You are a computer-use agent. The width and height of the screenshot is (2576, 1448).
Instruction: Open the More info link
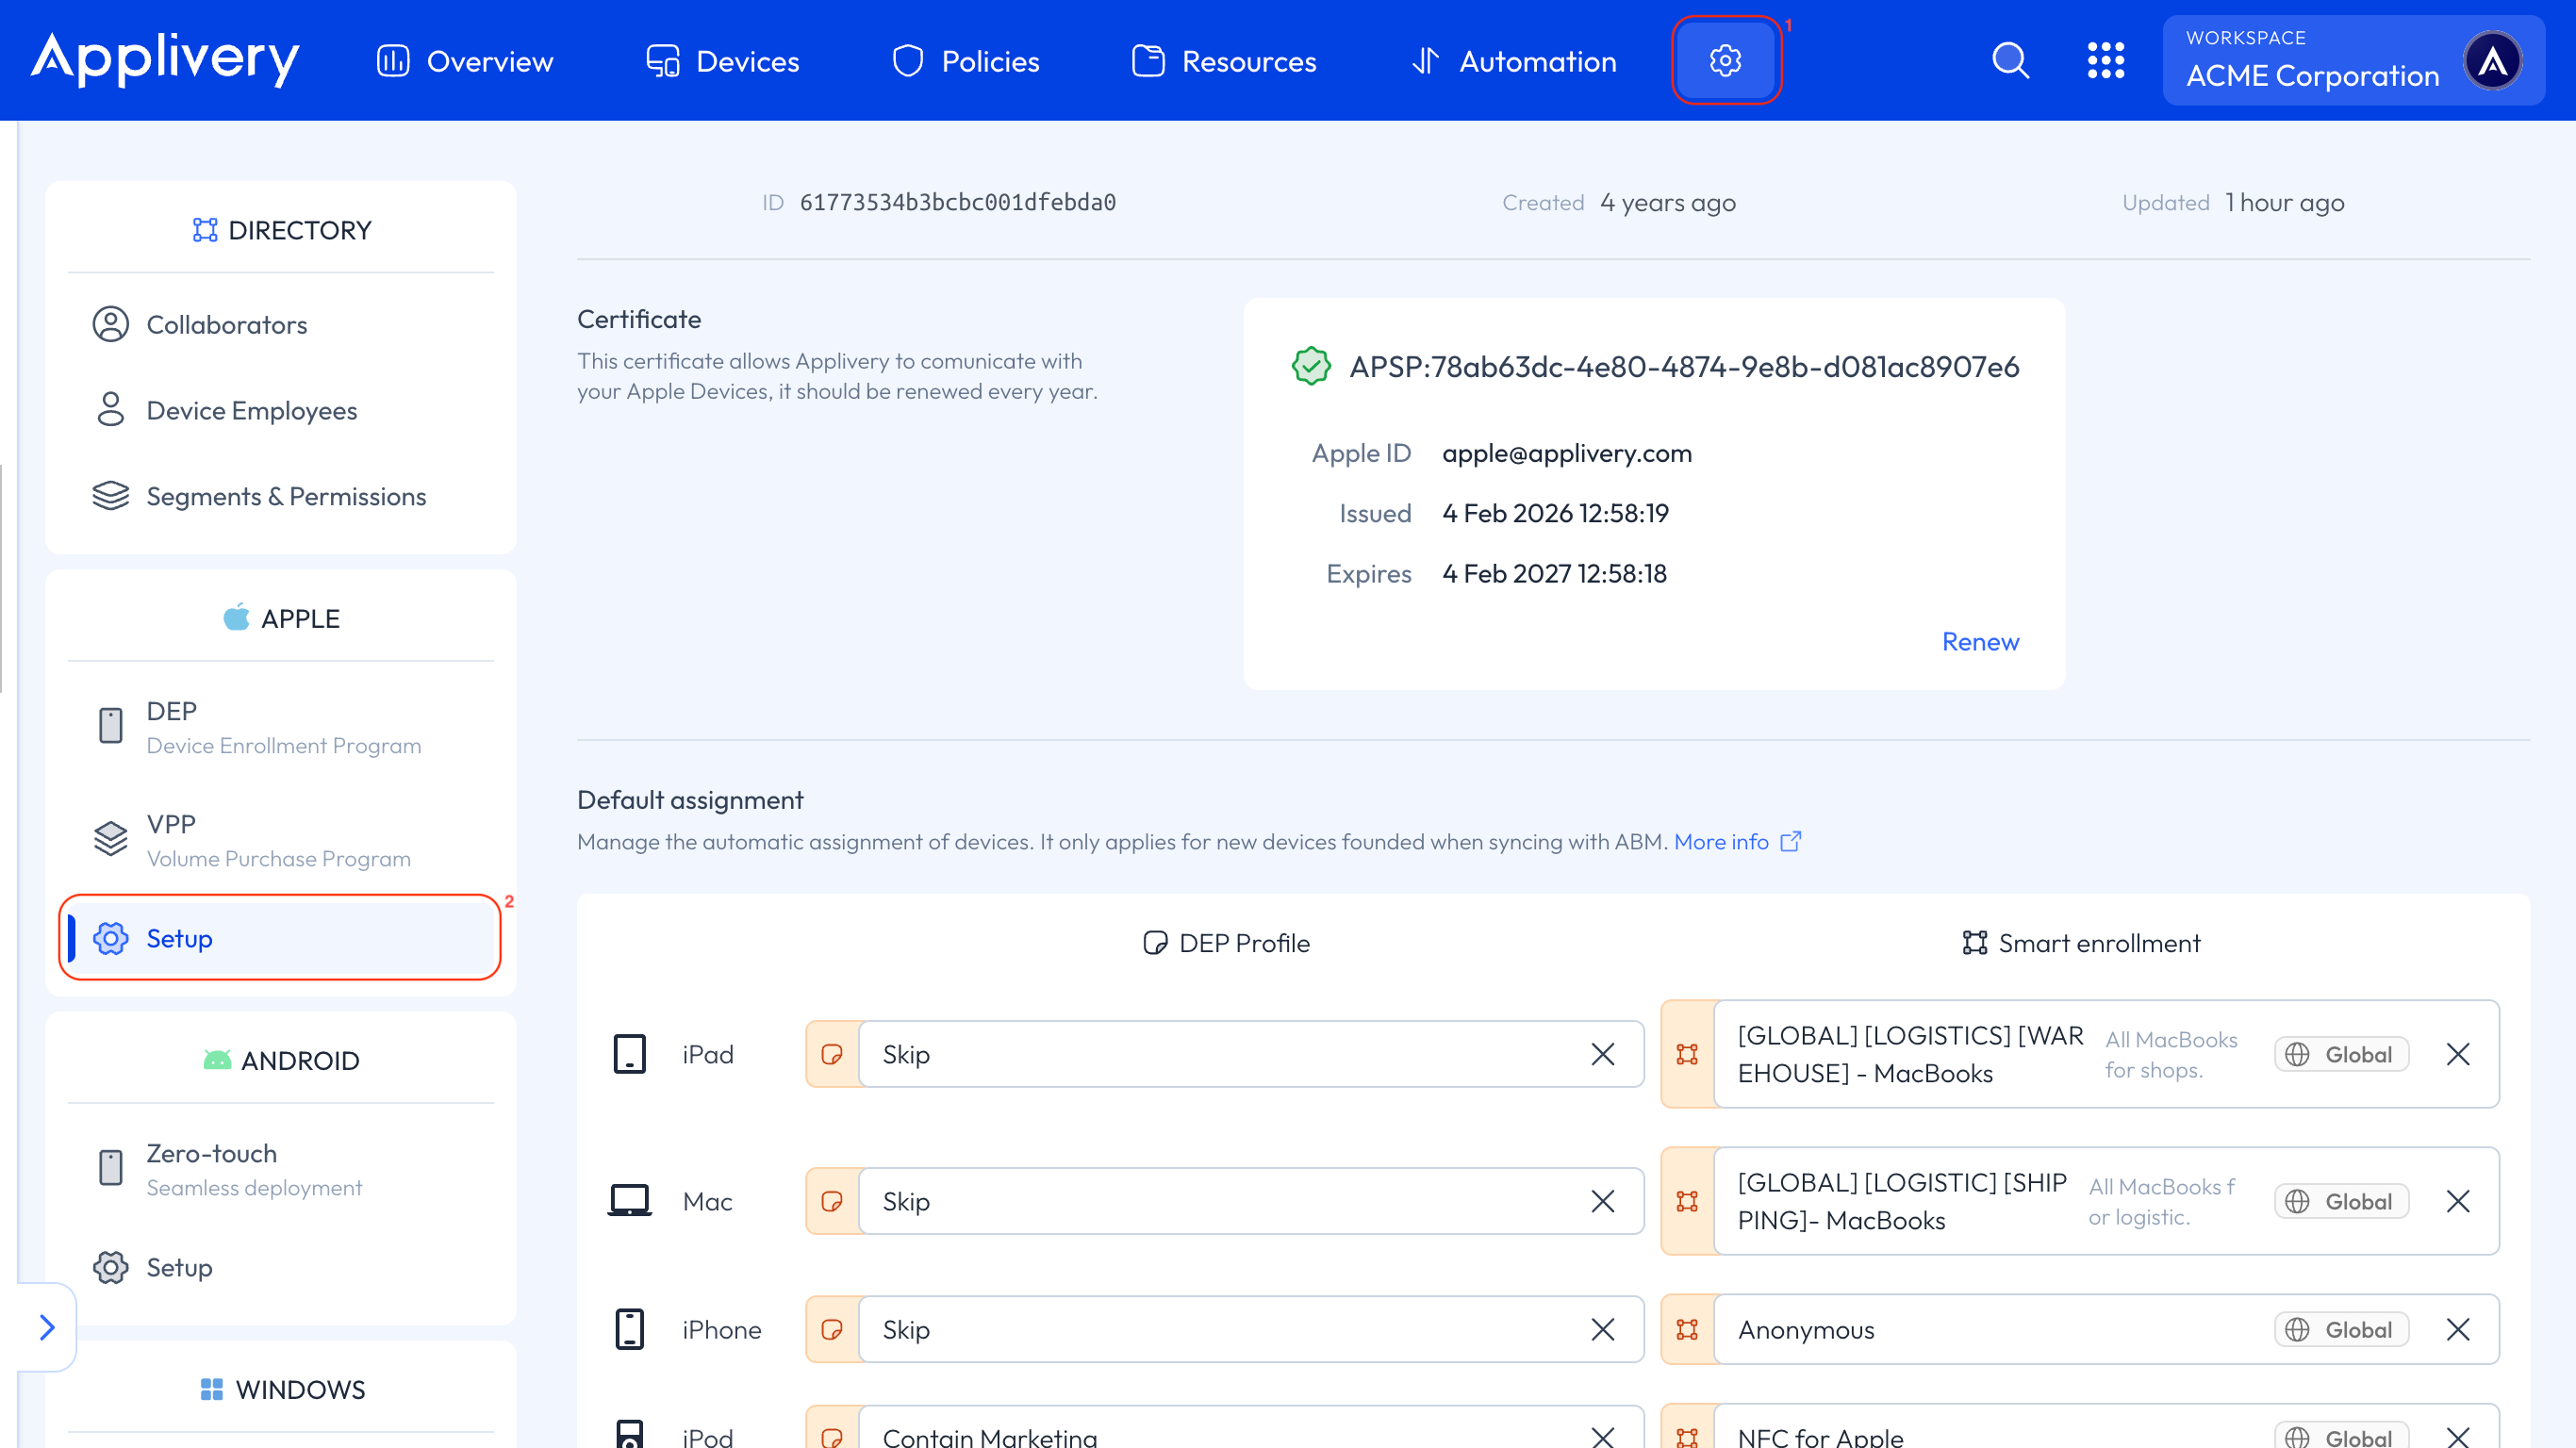pyautogui.click(x=1720, y=841)
